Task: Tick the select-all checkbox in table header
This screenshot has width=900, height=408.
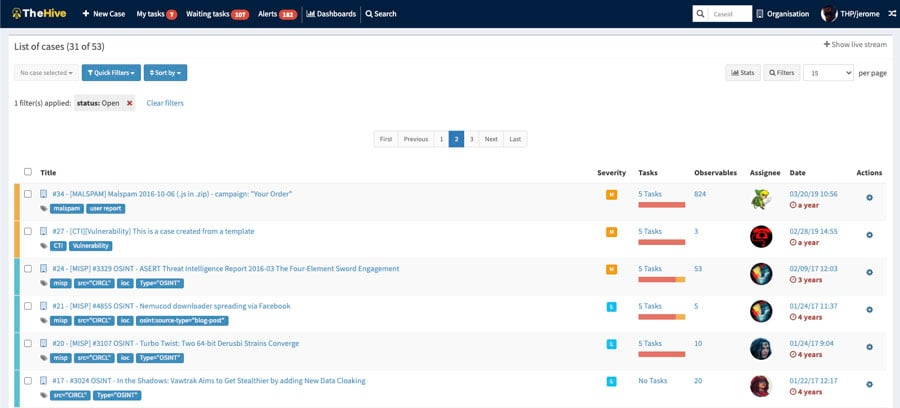Action: tap(28, 172)
